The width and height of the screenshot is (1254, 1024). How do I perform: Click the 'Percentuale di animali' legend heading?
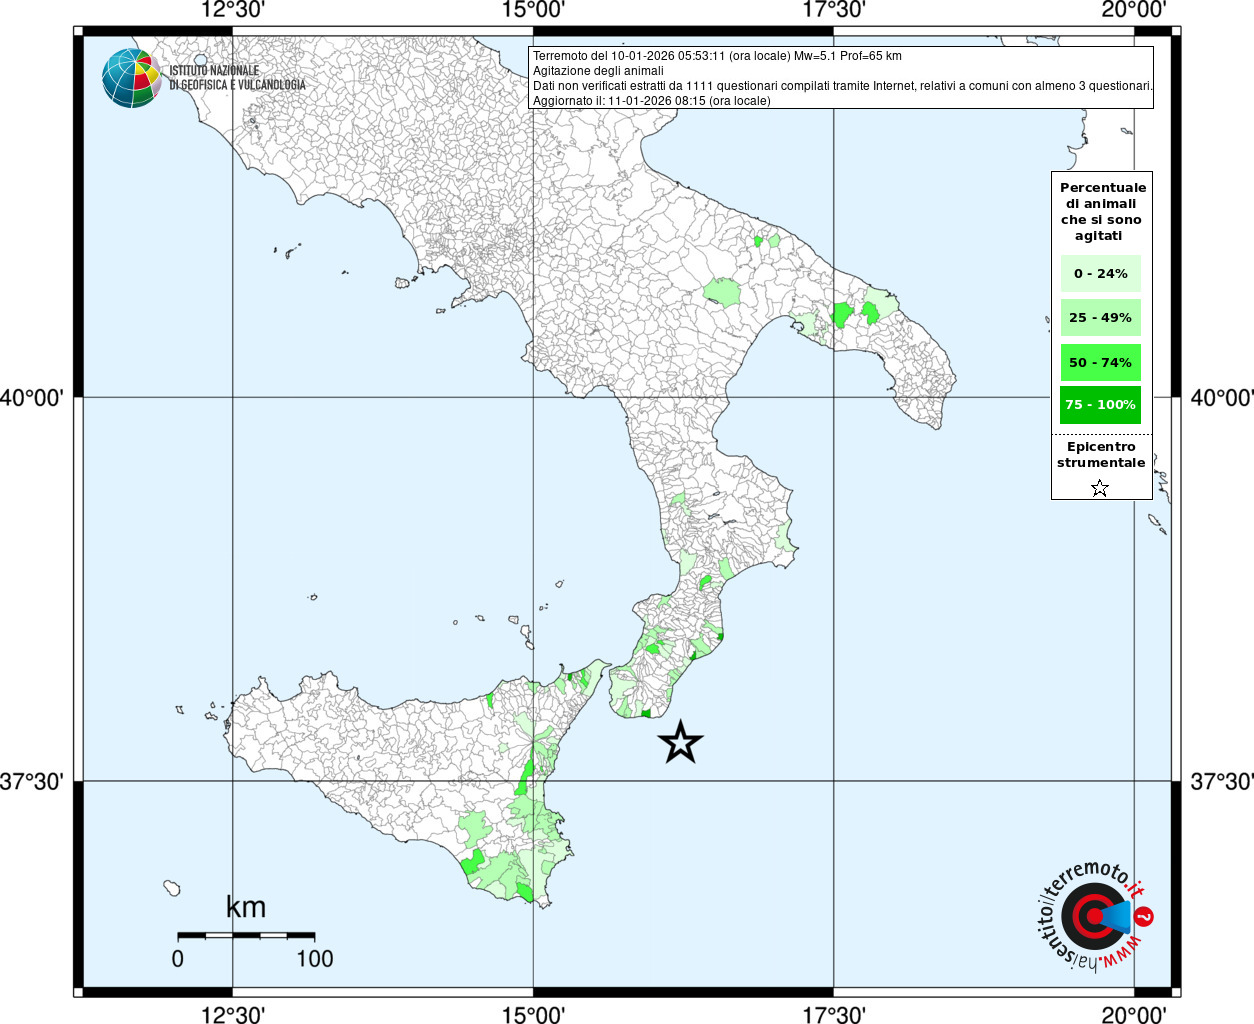[1101, 211]
